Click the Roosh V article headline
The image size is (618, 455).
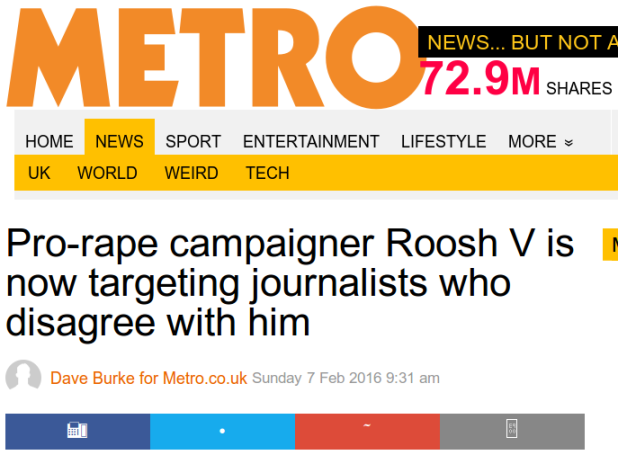290,283
